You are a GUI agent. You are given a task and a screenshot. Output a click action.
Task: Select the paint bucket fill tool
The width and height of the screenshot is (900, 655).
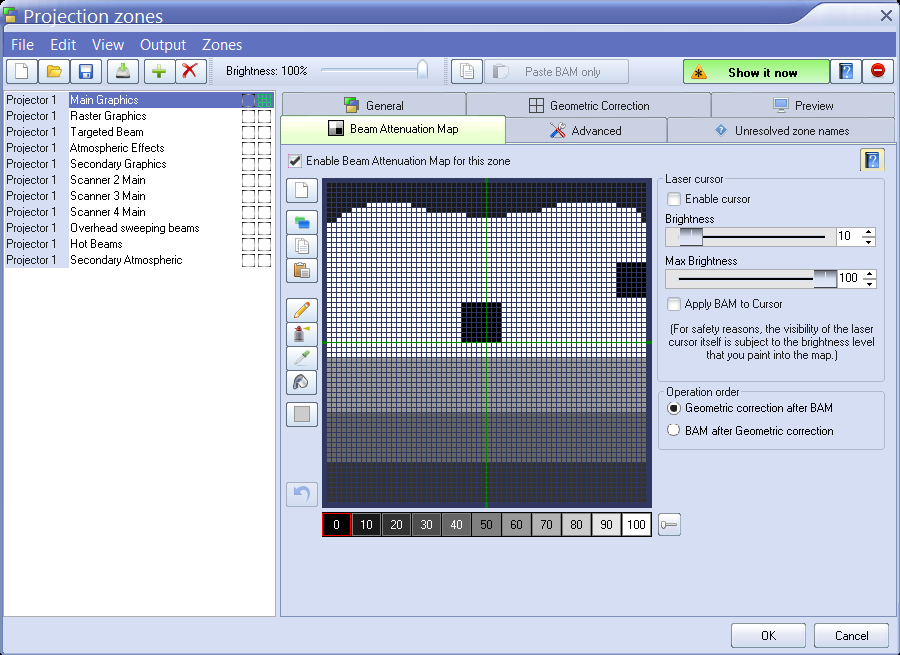(x=302, y=382)
